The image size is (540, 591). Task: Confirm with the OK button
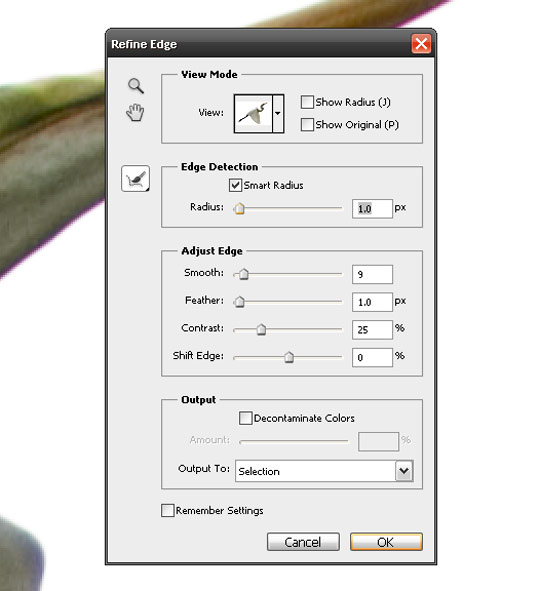tap(386, 542)
